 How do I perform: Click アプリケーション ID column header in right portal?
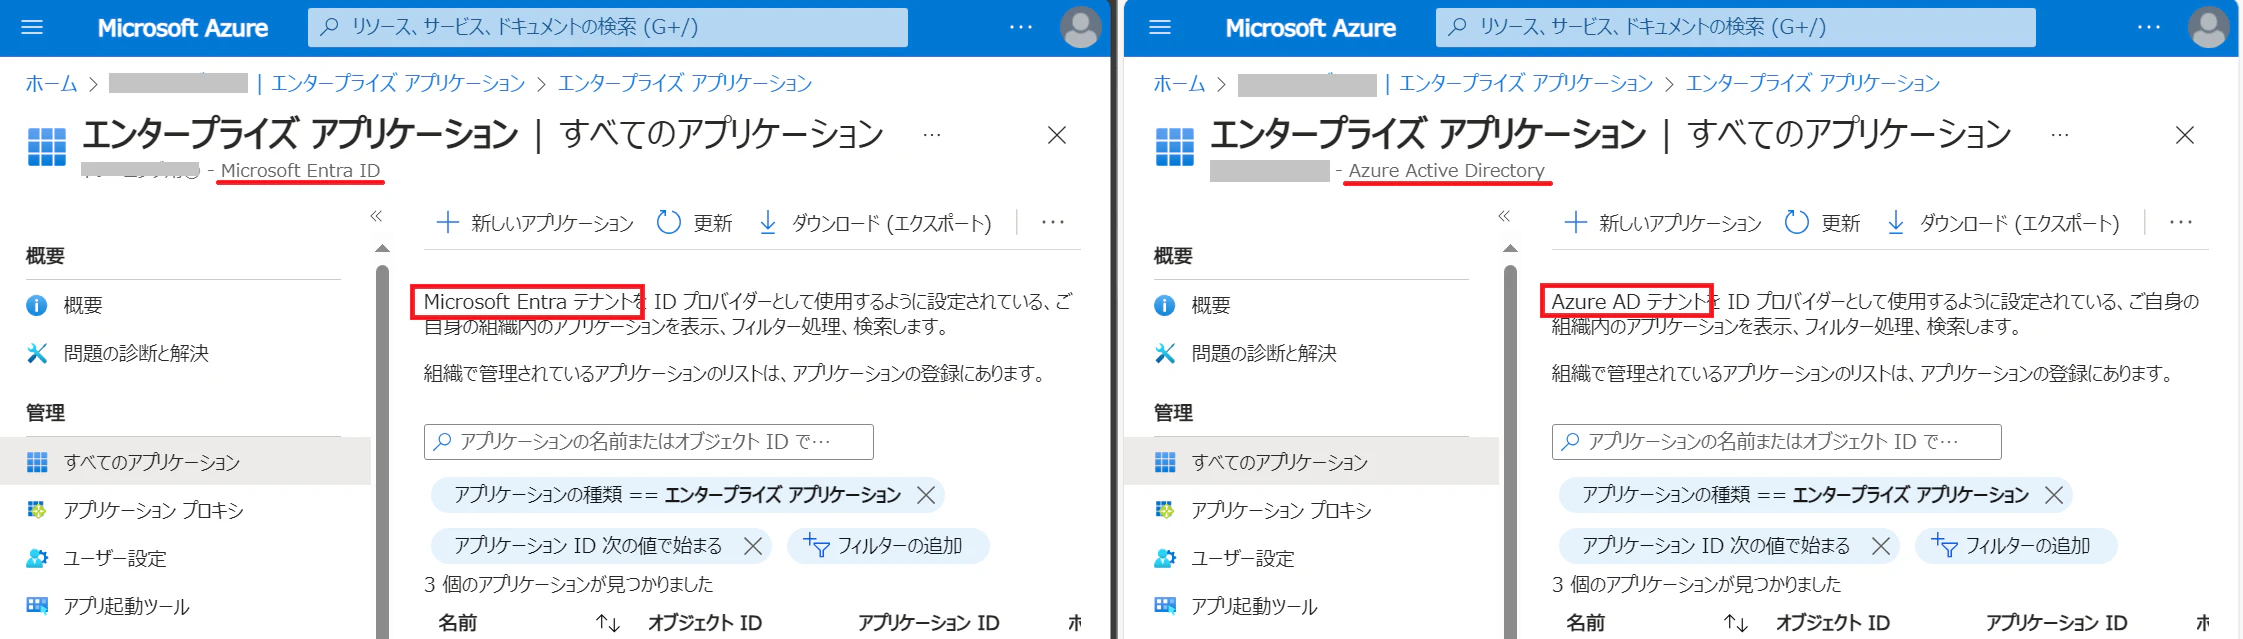click(2057, 623)
